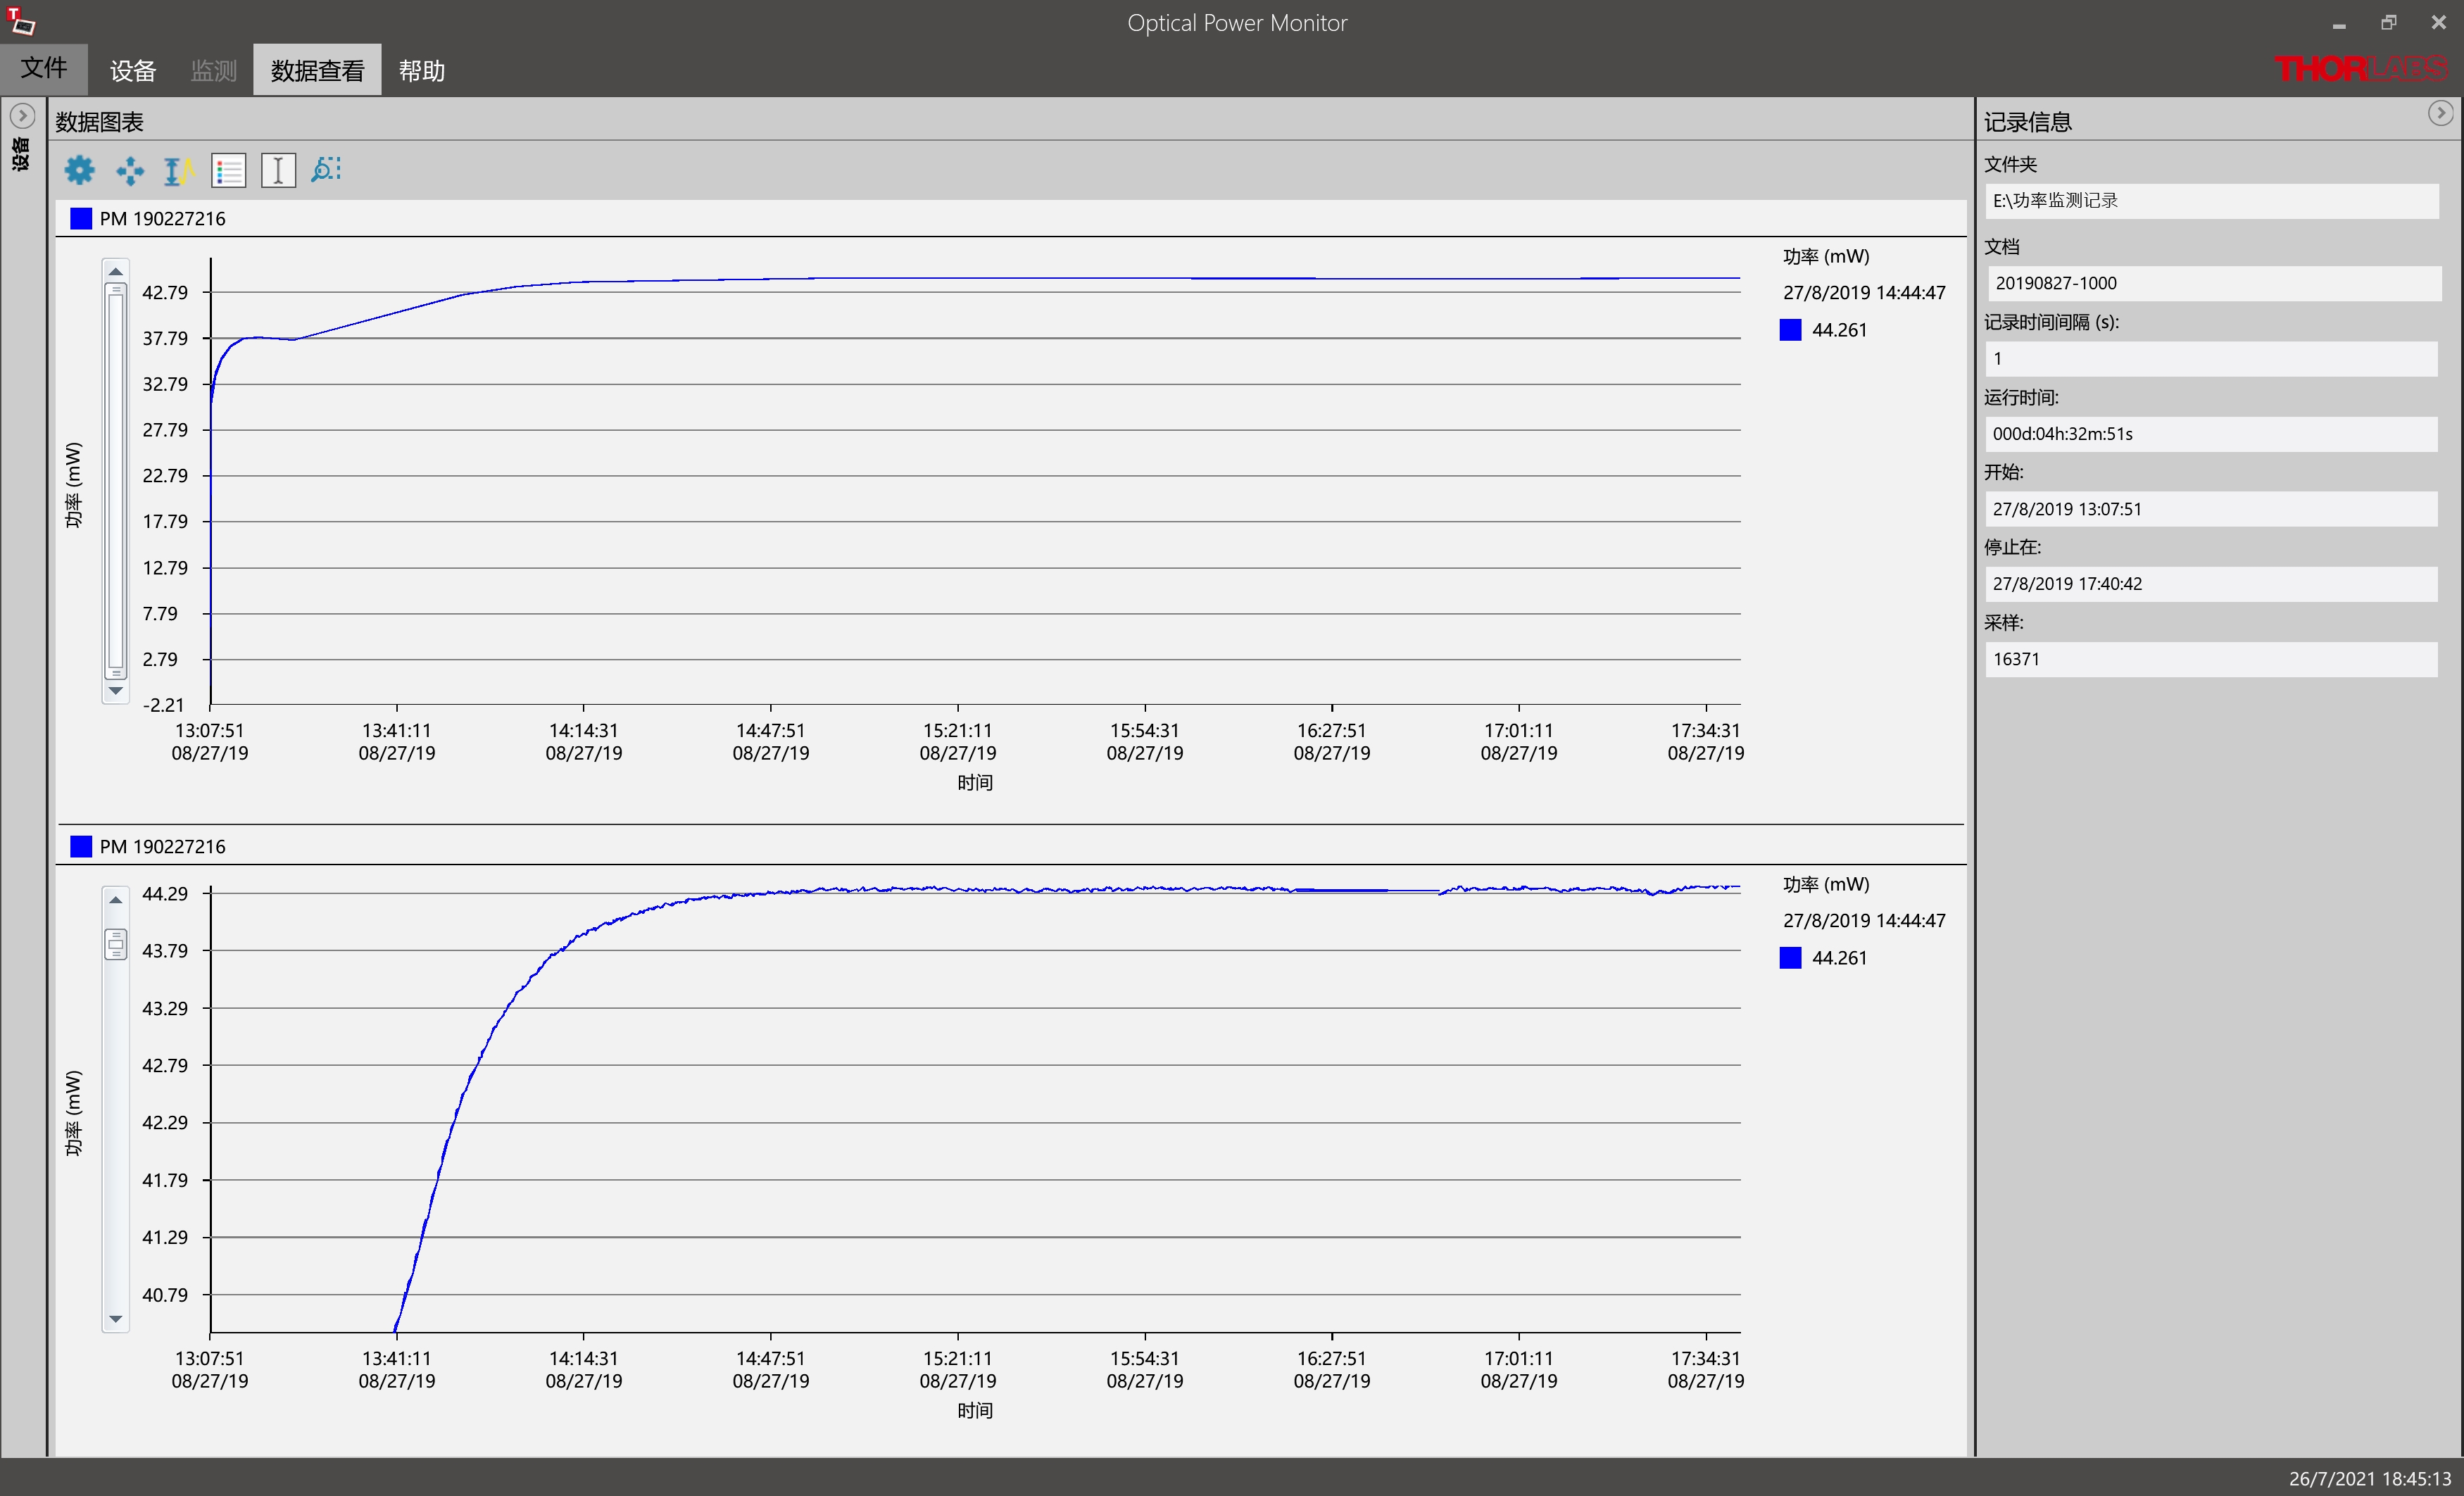Viewport: 2464px width, 1496px height.
Task: Click the upper chart 42.79 axis label
Action: click(165, 293)
